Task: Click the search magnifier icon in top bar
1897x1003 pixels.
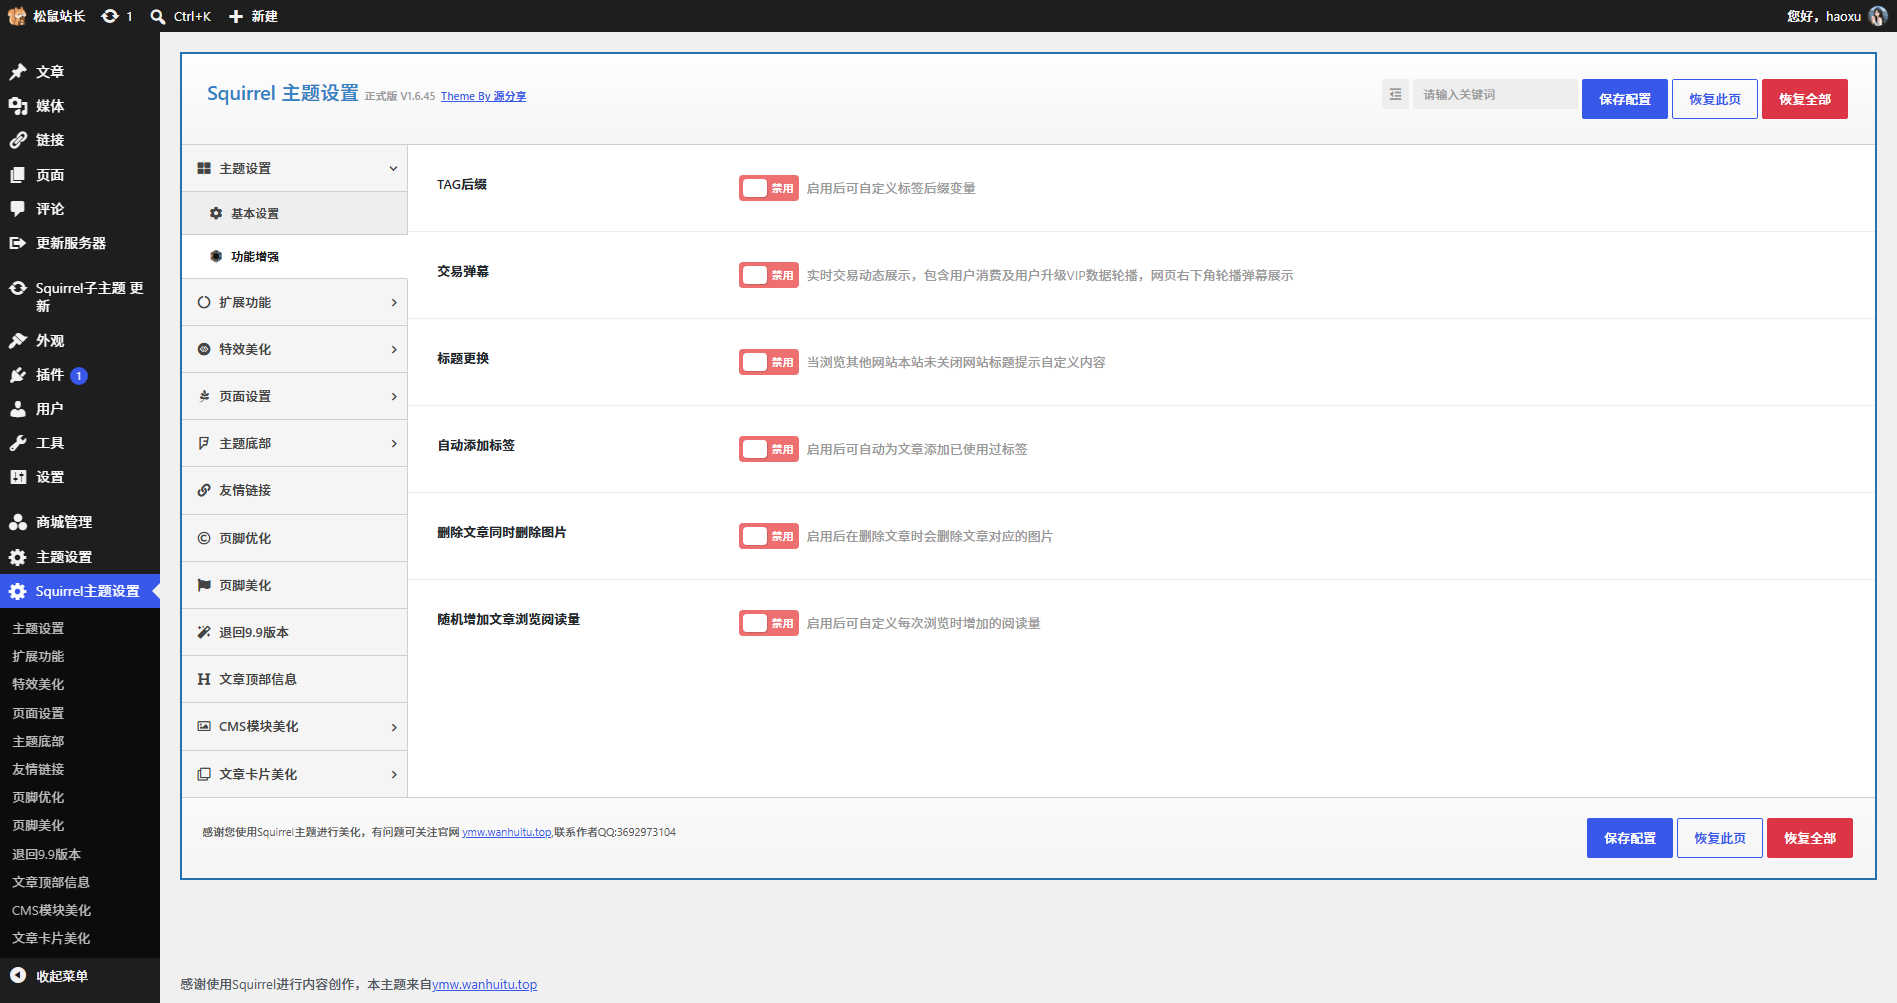Action: point(158,16)
